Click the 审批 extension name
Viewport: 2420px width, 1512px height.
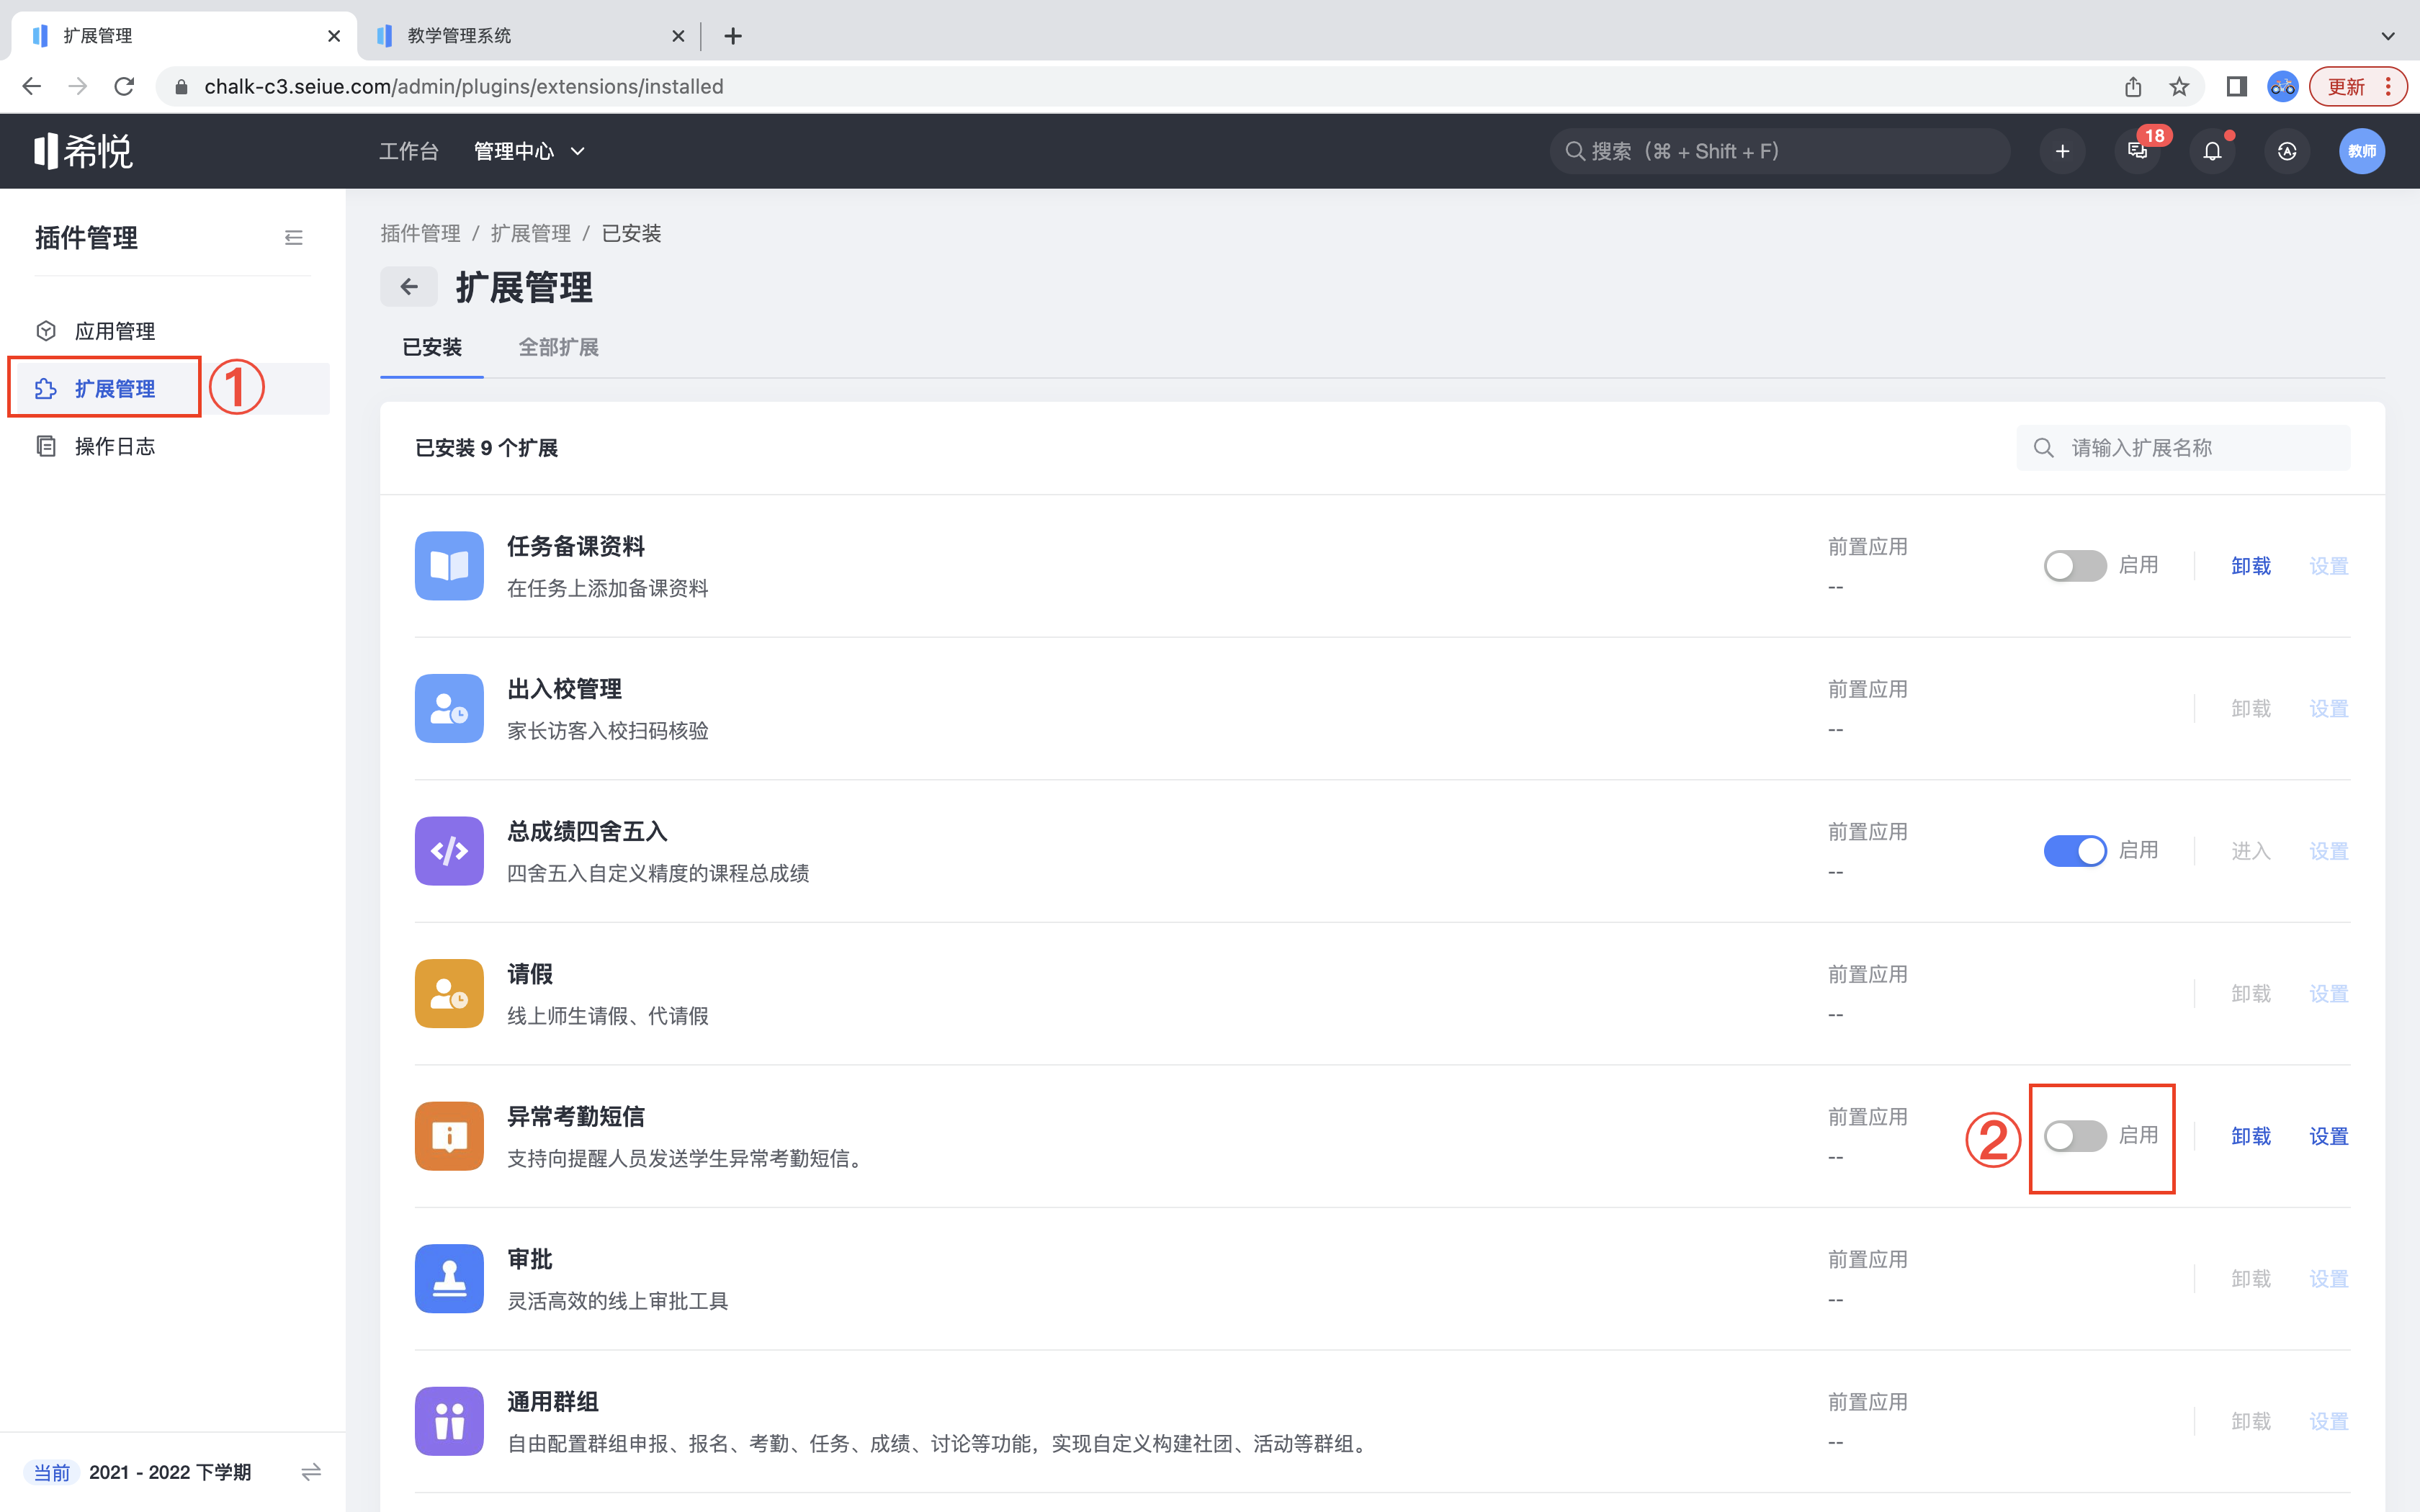pyautogui.click(x=530, y=1259)
